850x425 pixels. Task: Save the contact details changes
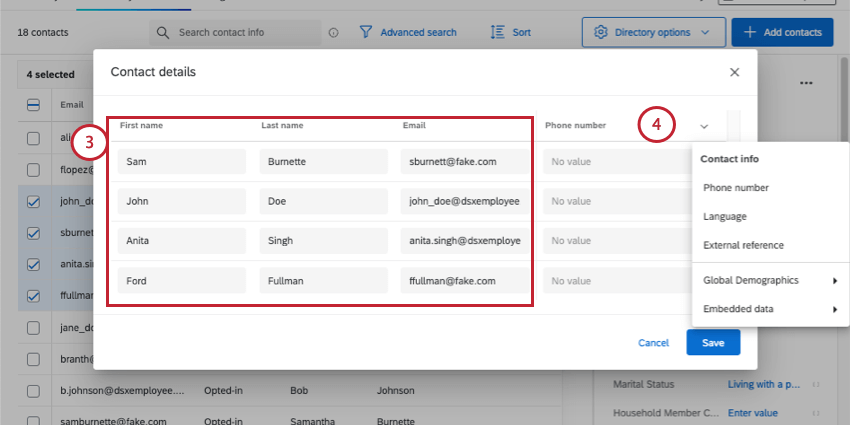pyautogui.click(x=713, y=343)
